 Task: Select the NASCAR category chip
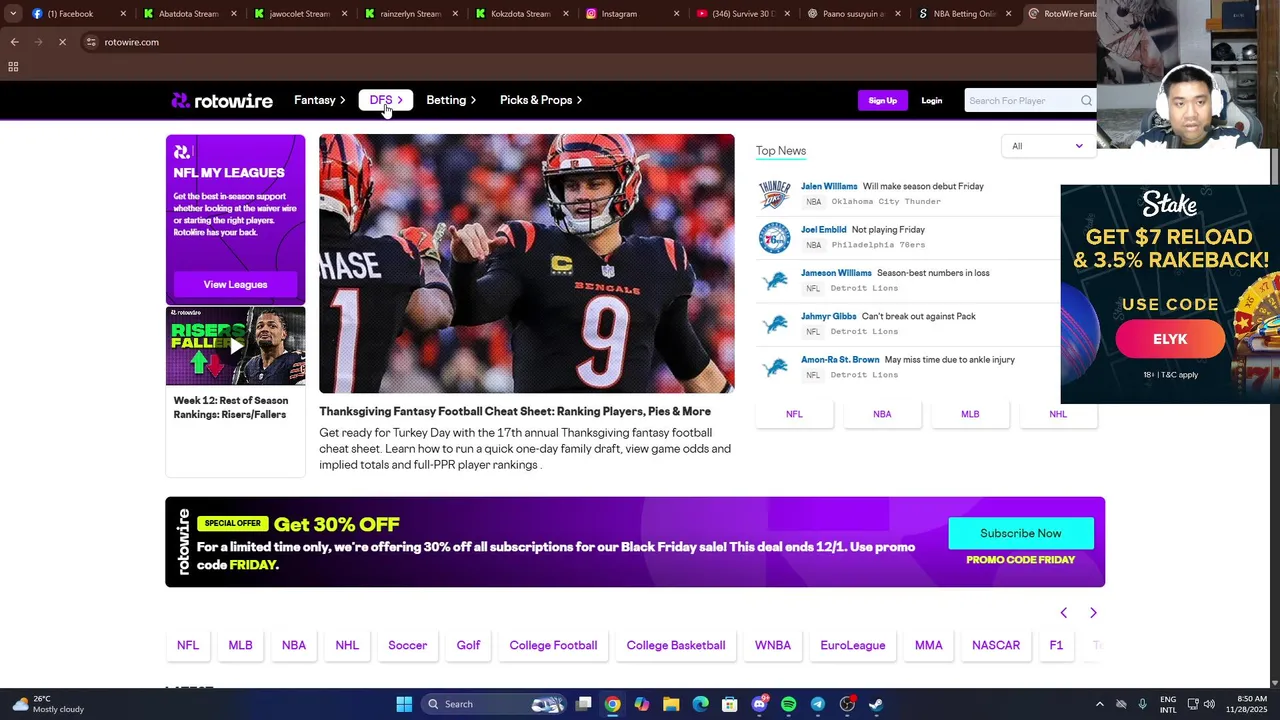[996, 645]
